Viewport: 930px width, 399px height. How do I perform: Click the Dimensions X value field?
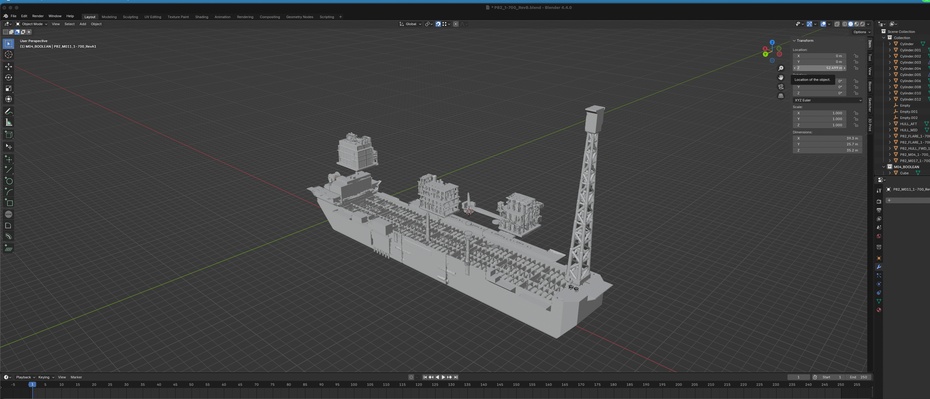(827, 138)
